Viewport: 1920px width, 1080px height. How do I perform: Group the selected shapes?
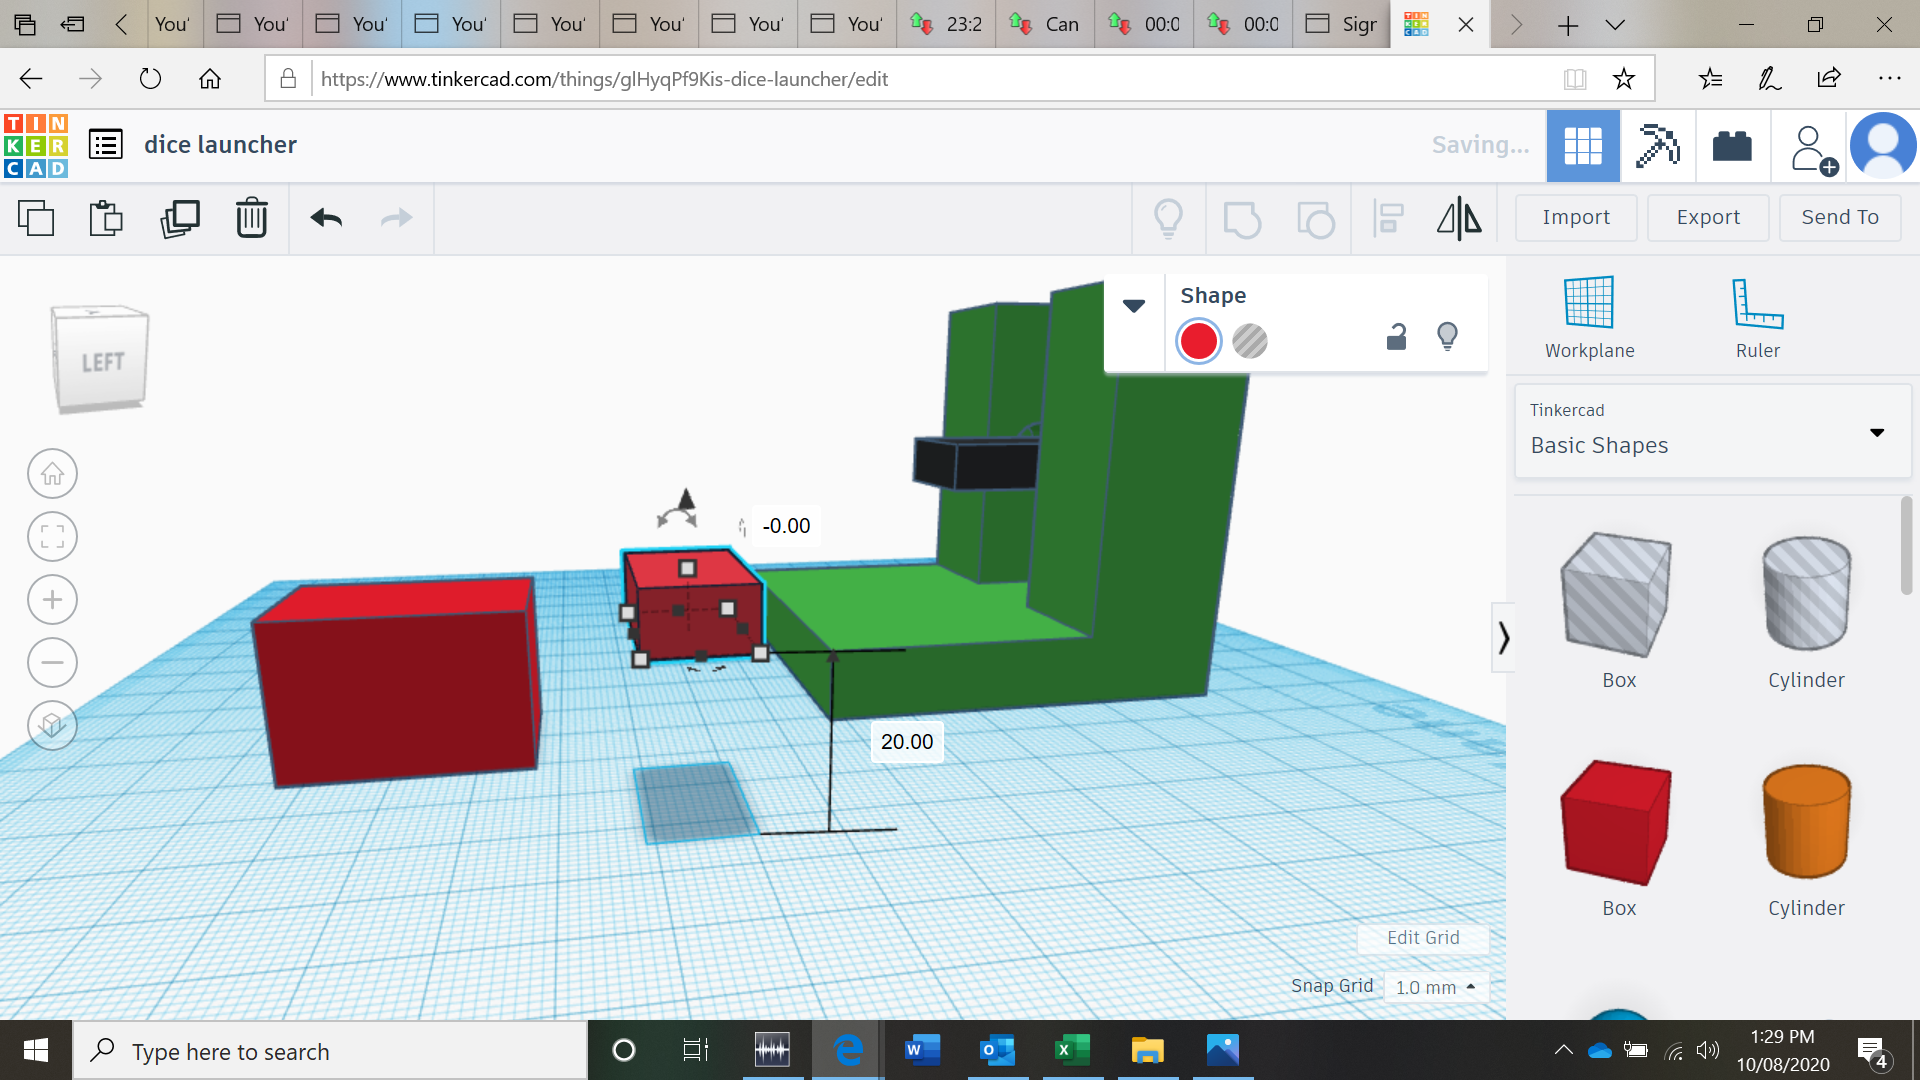tap(1242, 218)
